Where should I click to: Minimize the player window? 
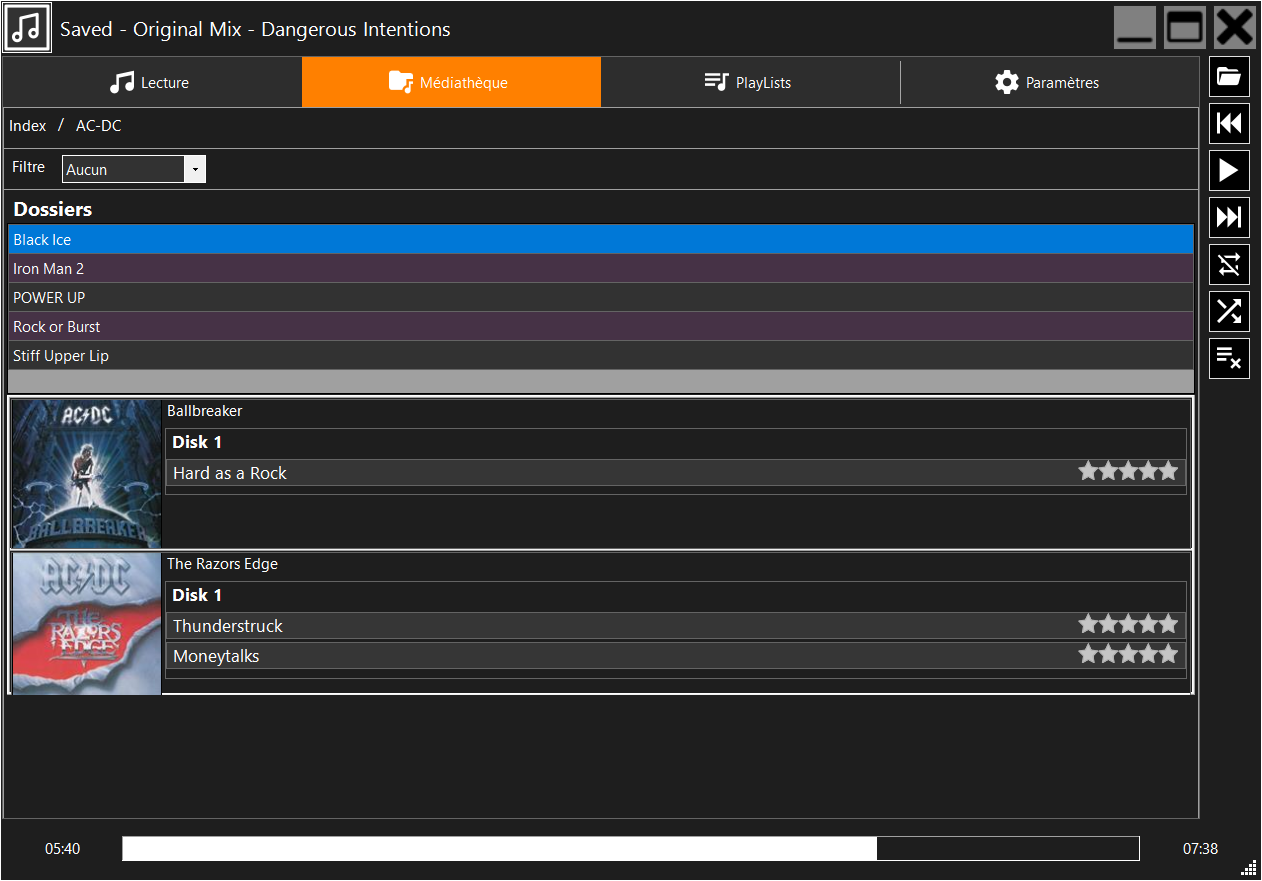click(1135, 28)
